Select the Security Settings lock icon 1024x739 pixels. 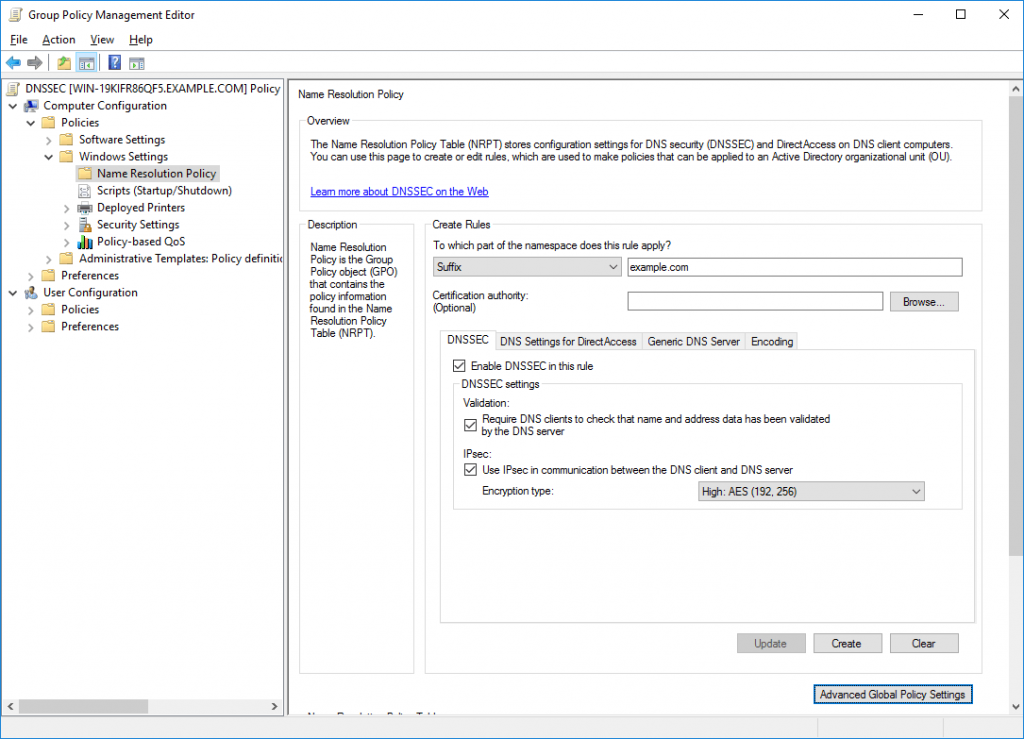pyautogui.click(x=86, y=225)
